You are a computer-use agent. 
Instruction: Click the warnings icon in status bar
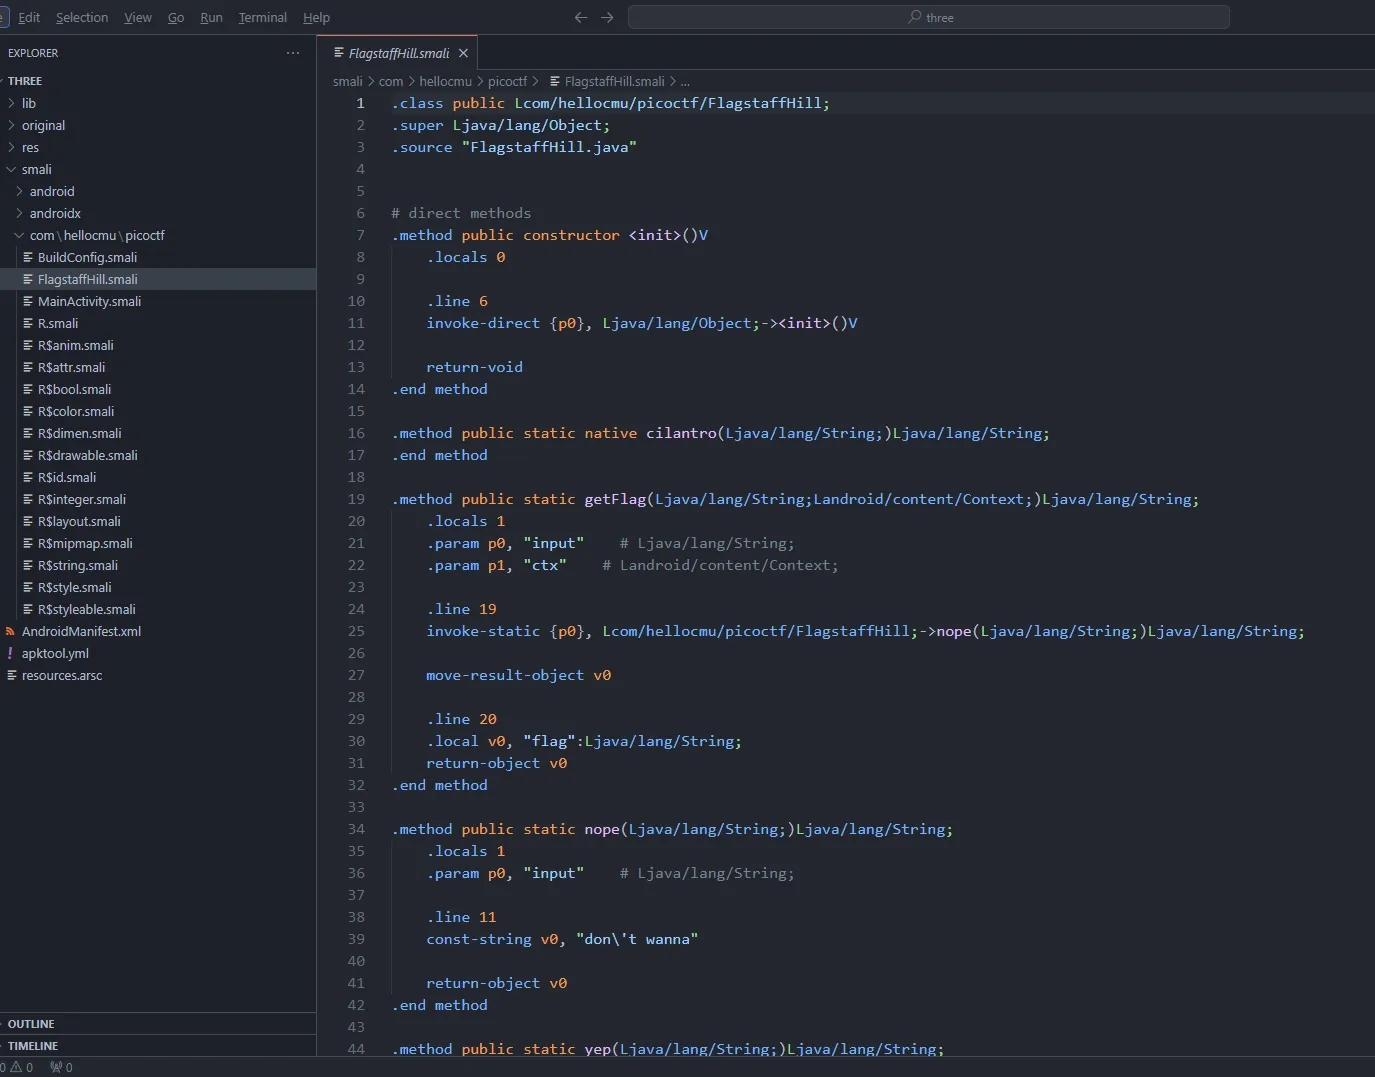point(16,1067)
